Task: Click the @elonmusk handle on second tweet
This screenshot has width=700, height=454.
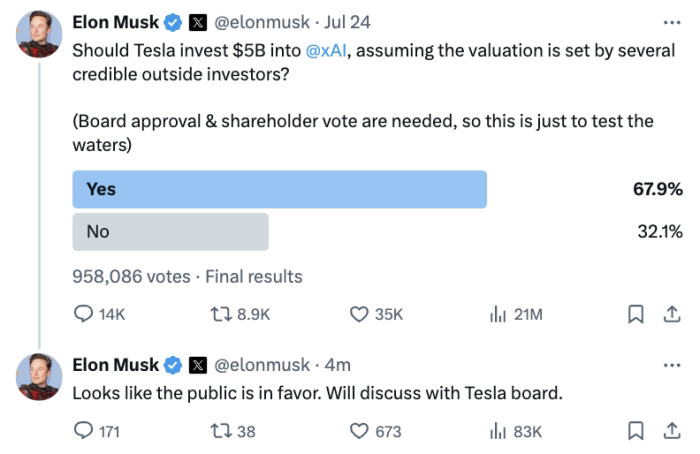Action: (261, 365)
